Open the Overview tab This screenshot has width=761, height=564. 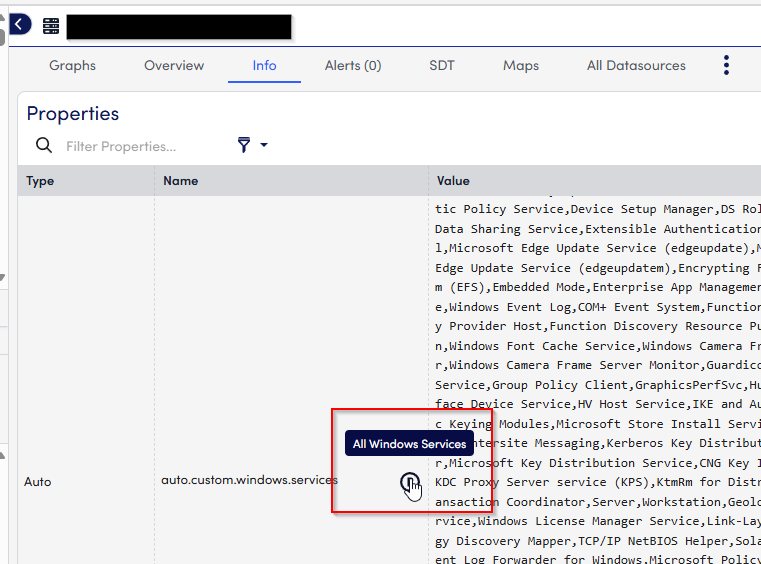pos(174,66)
